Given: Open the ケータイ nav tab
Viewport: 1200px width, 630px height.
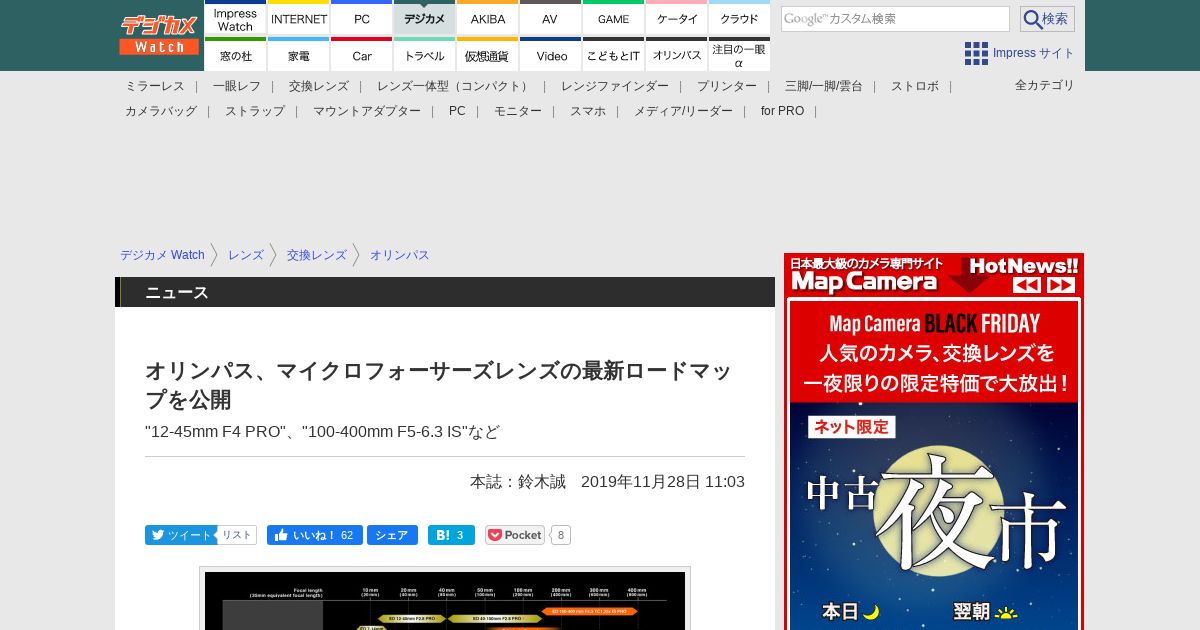Looking at the screenshot, I should pyautogui.click(x=677, y=19).
